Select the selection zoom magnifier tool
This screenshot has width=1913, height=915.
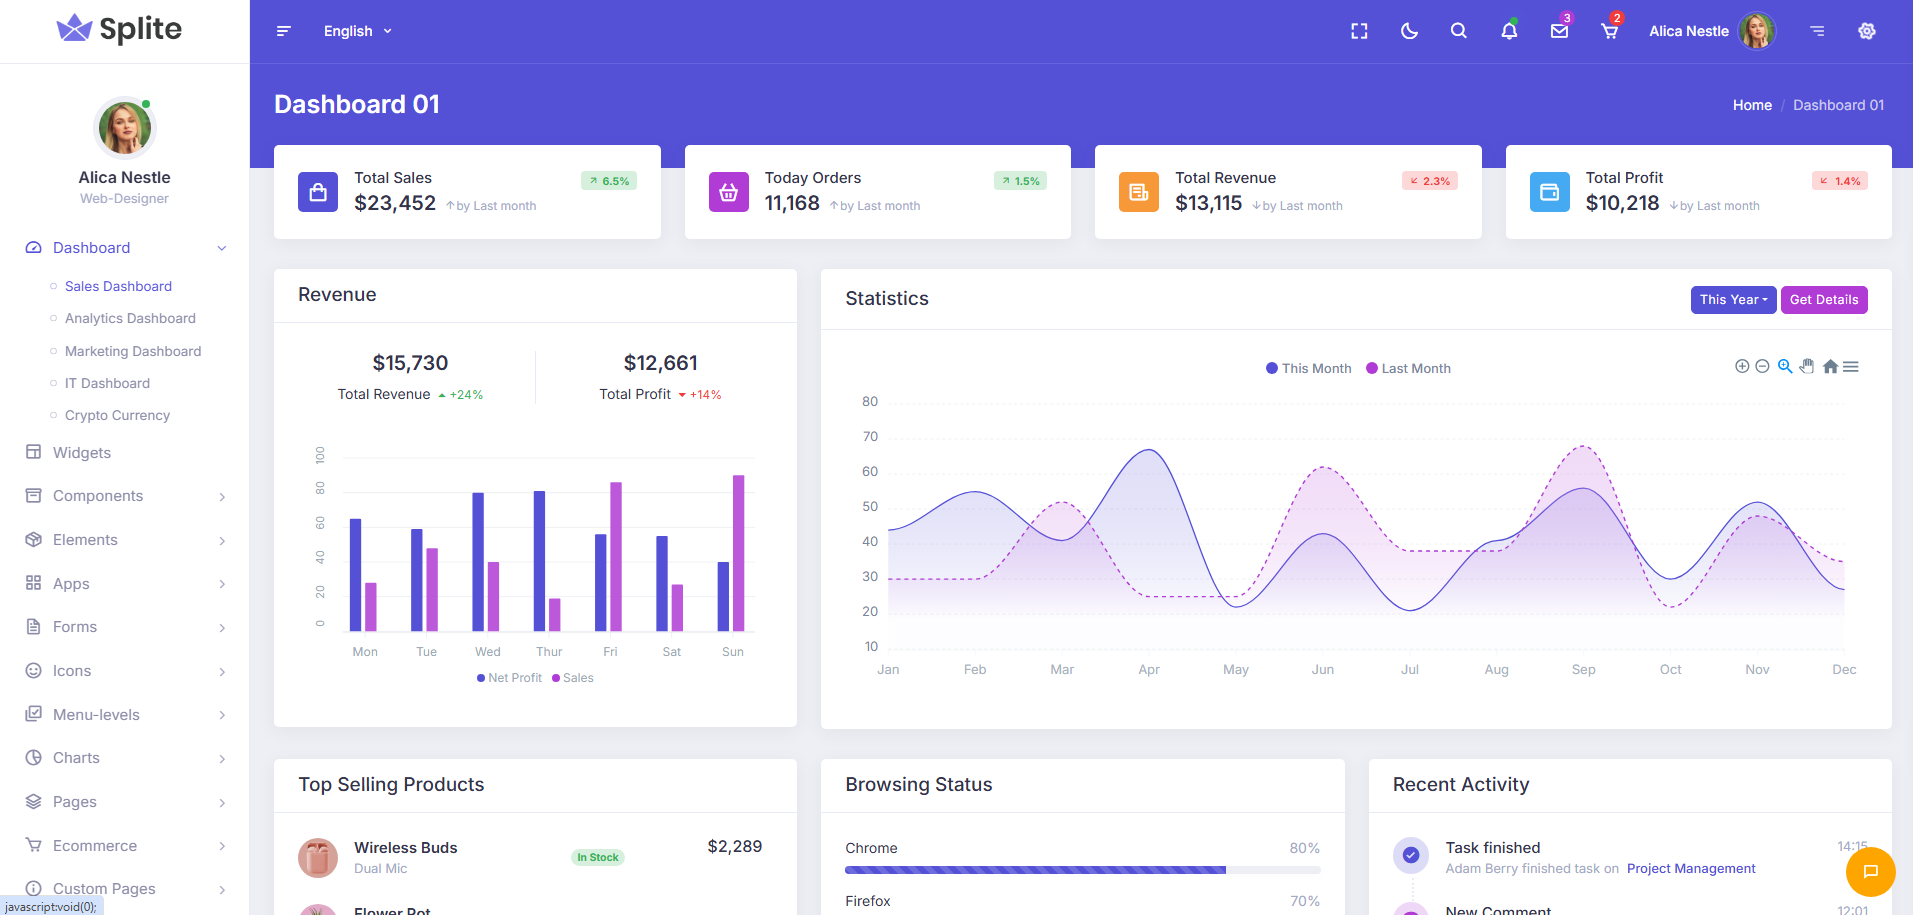tap(1785, 366)
